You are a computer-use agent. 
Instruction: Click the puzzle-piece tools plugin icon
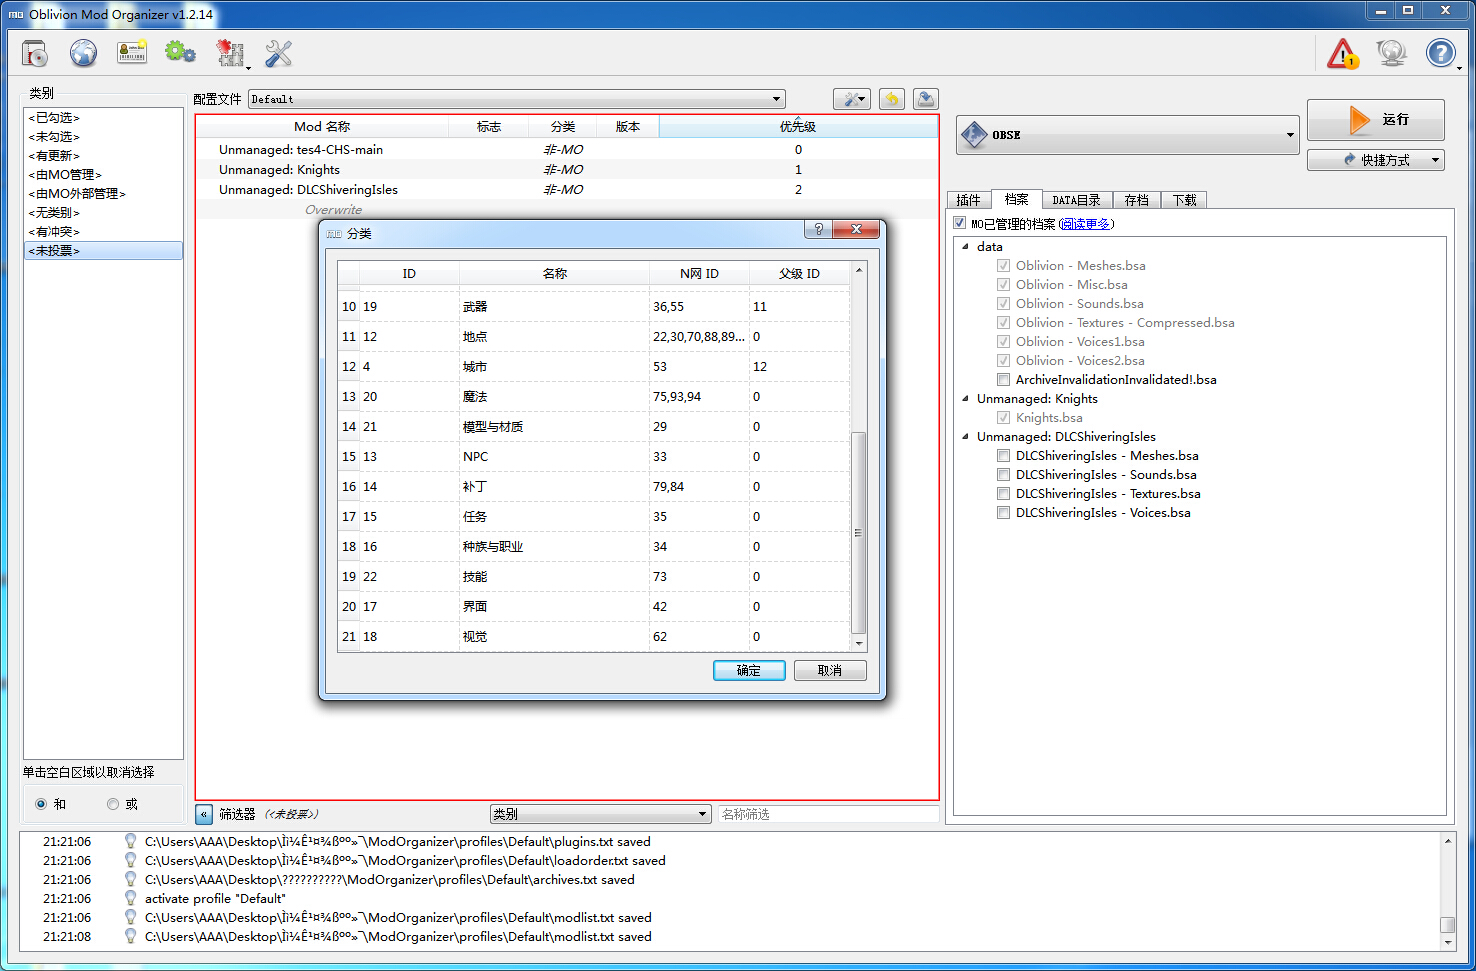[229, 53]
